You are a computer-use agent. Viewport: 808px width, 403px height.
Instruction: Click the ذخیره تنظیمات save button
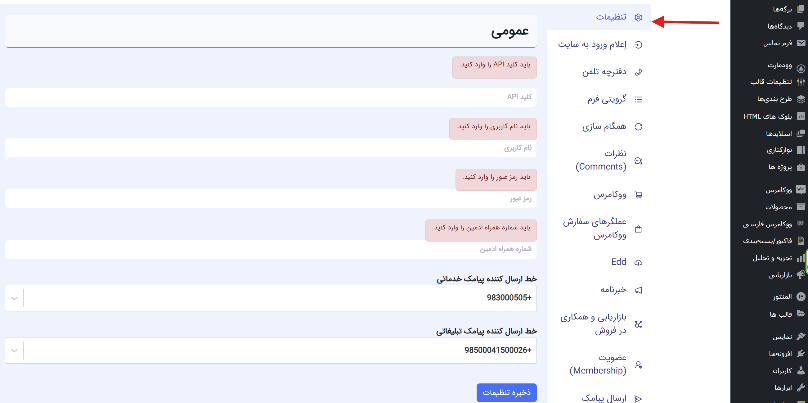[x=507, y=393]
